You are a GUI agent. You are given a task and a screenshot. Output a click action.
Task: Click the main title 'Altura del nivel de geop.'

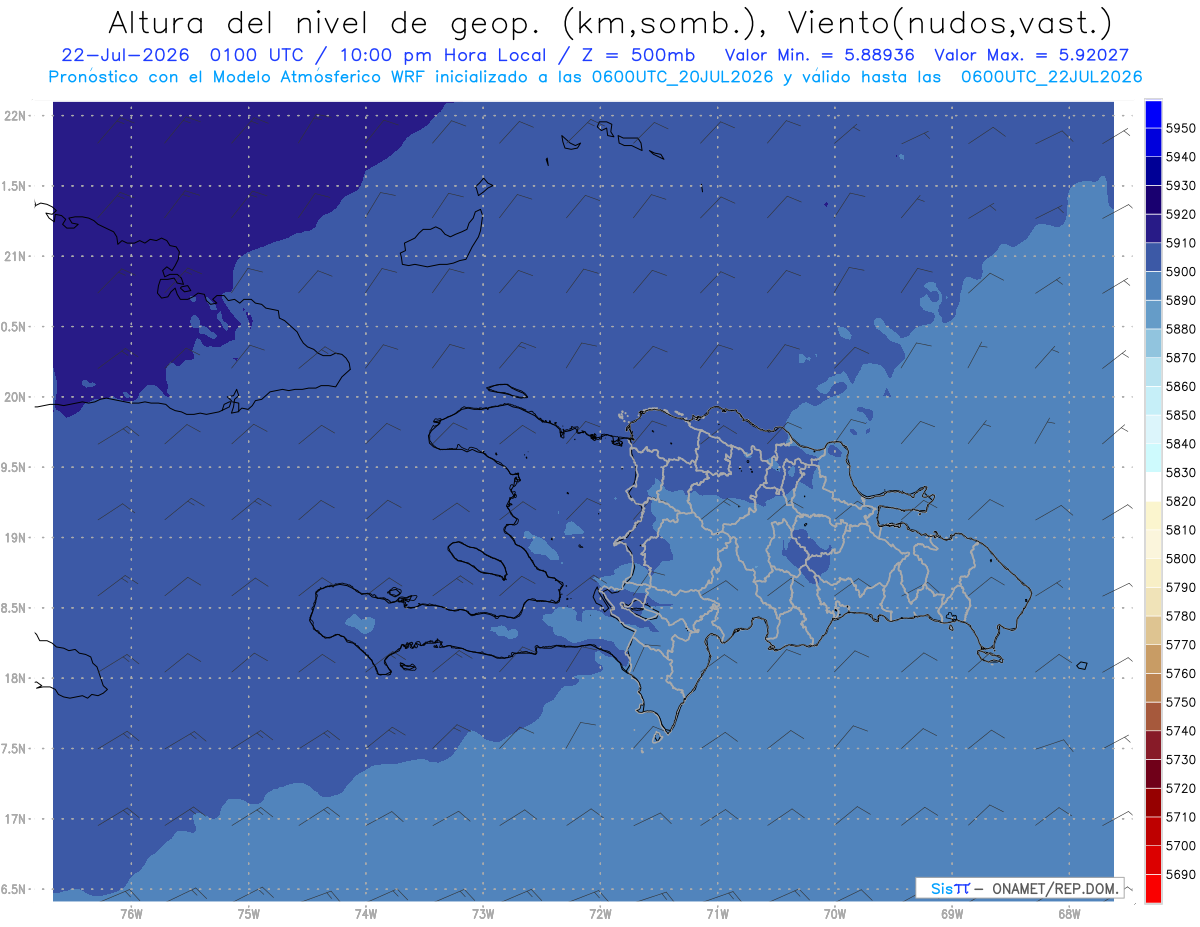point(326,22)
